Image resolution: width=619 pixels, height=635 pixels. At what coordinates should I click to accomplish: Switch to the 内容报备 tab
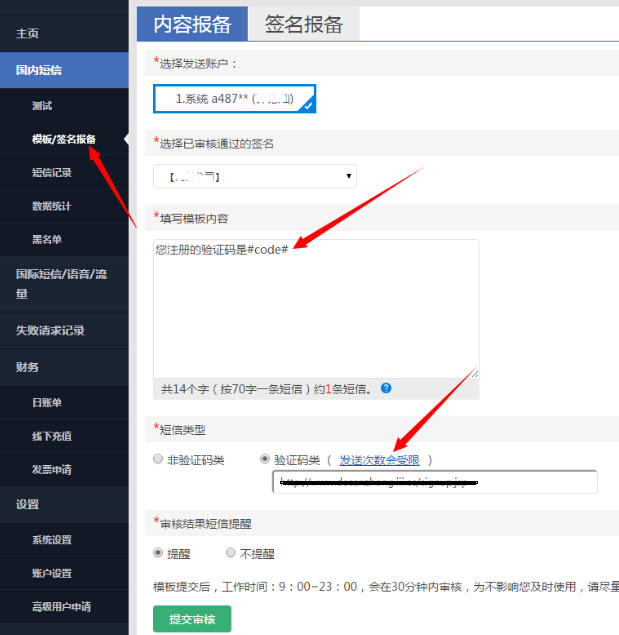192,24
